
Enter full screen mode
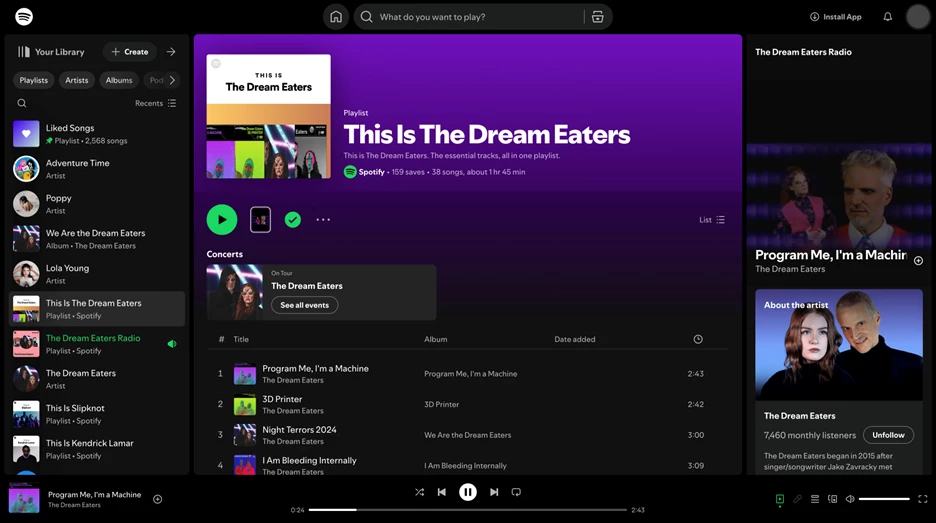pos(923,499)
